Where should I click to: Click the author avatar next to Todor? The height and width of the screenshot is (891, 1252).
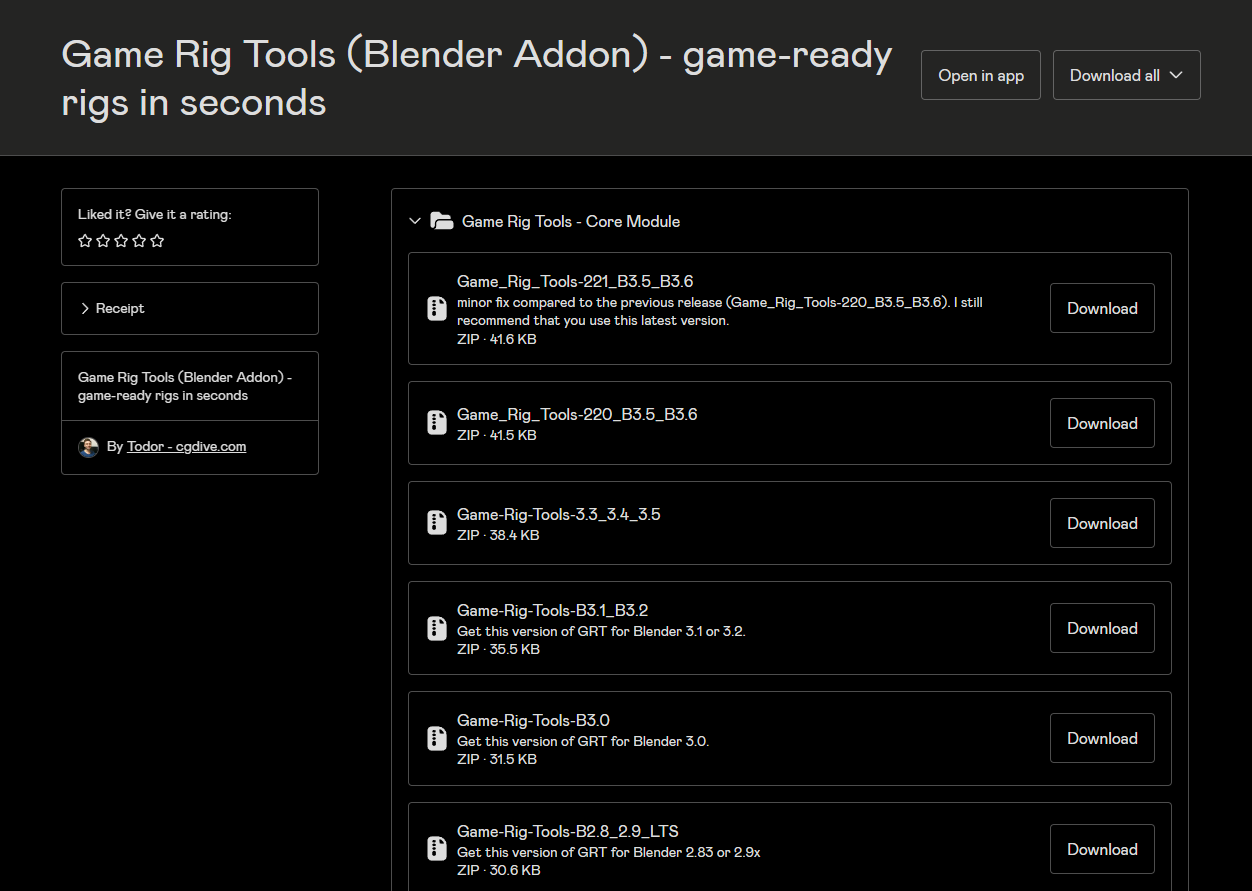88,447
